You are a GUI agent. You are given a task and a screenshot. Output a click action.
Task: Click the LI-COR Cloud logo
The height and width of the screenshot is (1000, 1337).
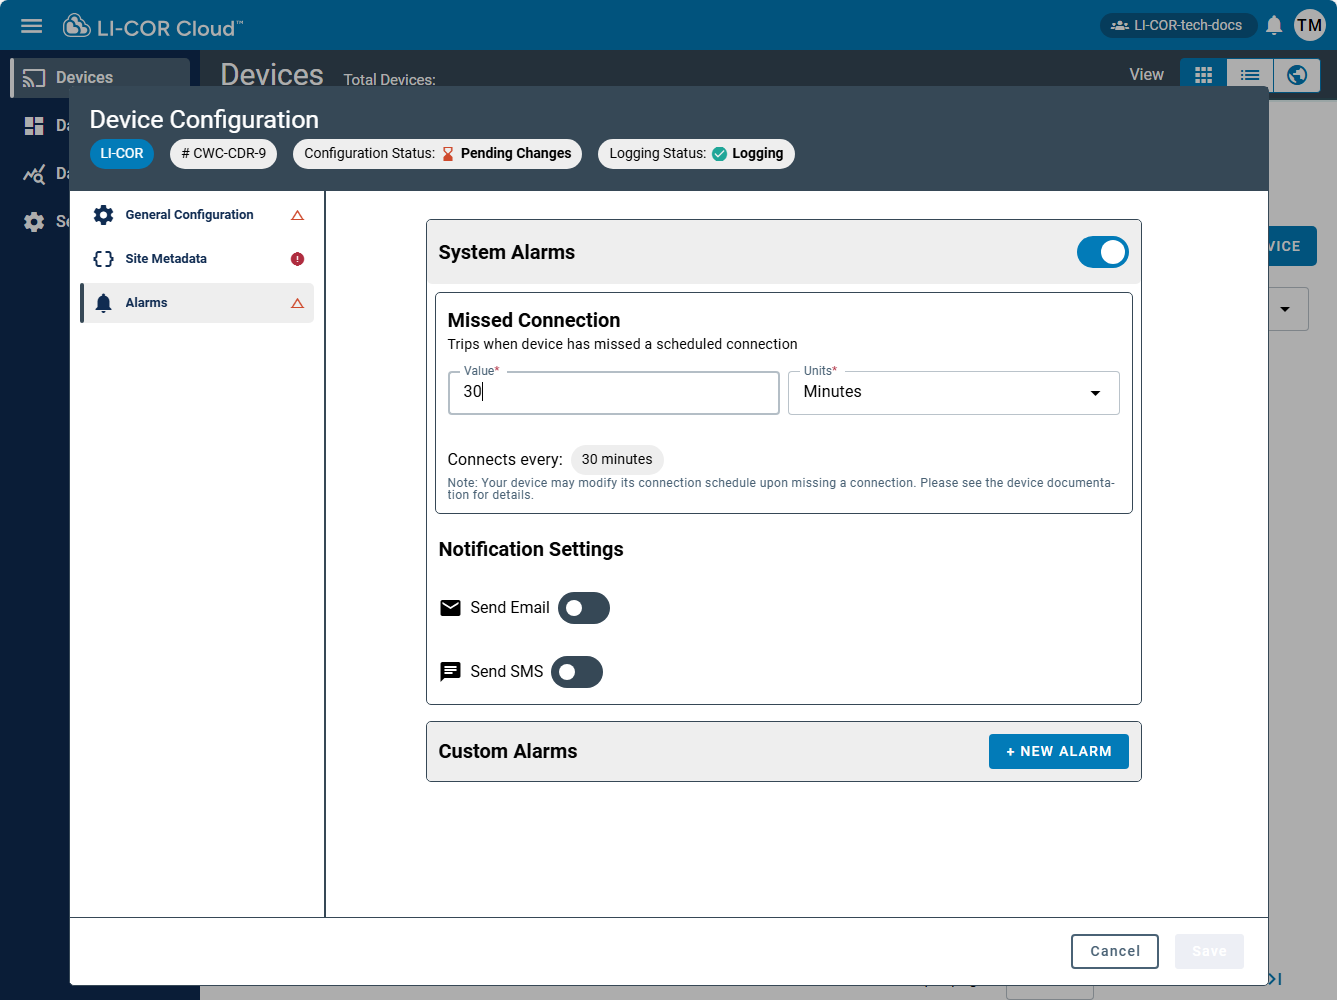click(x=153, y=27)
